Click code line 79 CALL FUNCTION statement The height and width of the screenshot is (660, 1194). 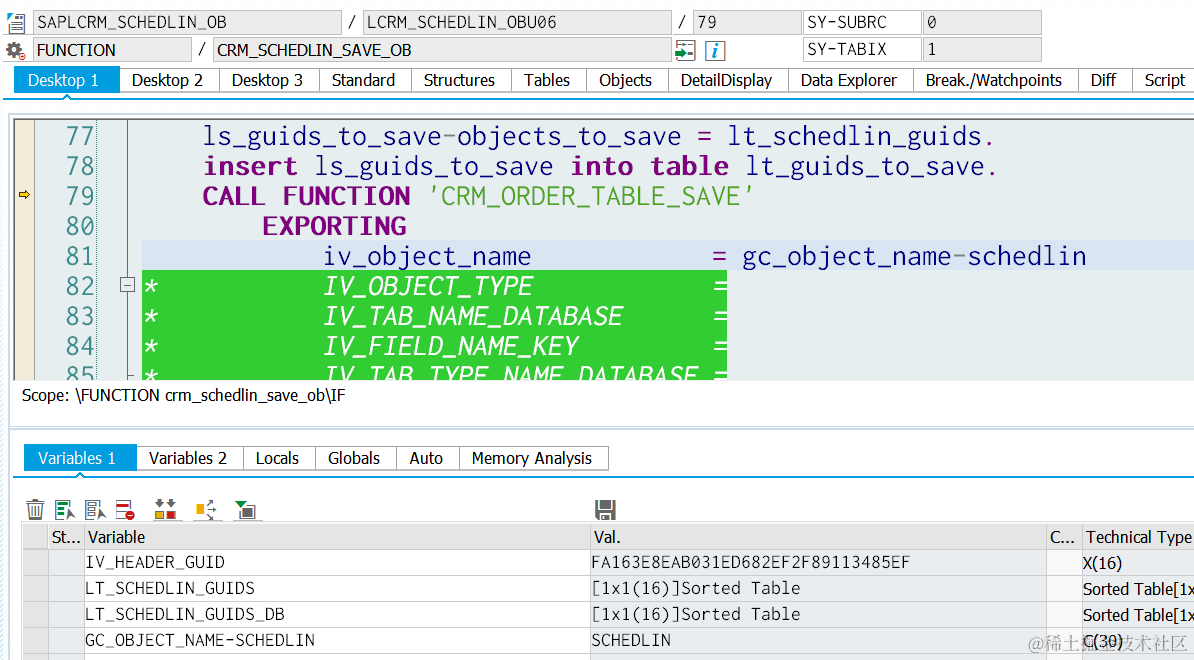477,196
